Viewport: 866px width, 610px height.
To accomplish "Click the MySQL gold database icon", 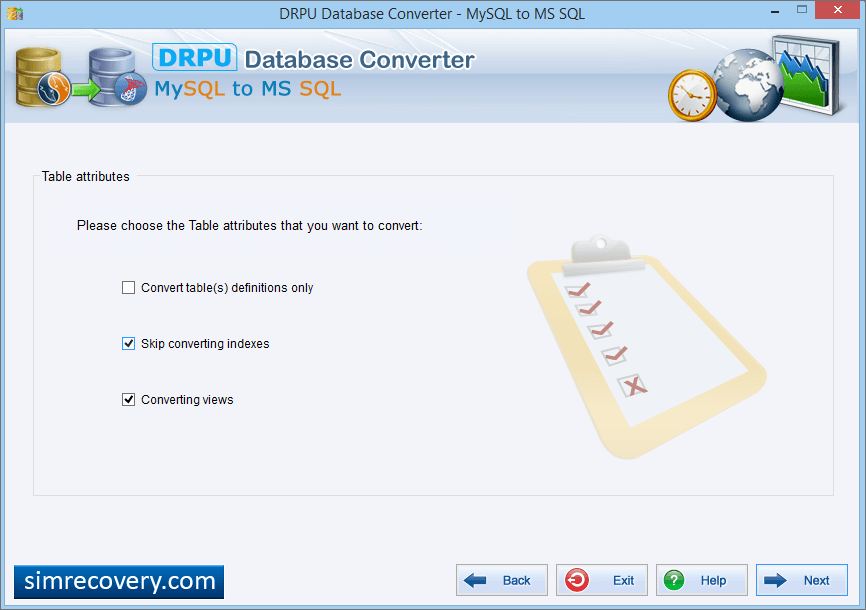I will click(x=41, y=77).
